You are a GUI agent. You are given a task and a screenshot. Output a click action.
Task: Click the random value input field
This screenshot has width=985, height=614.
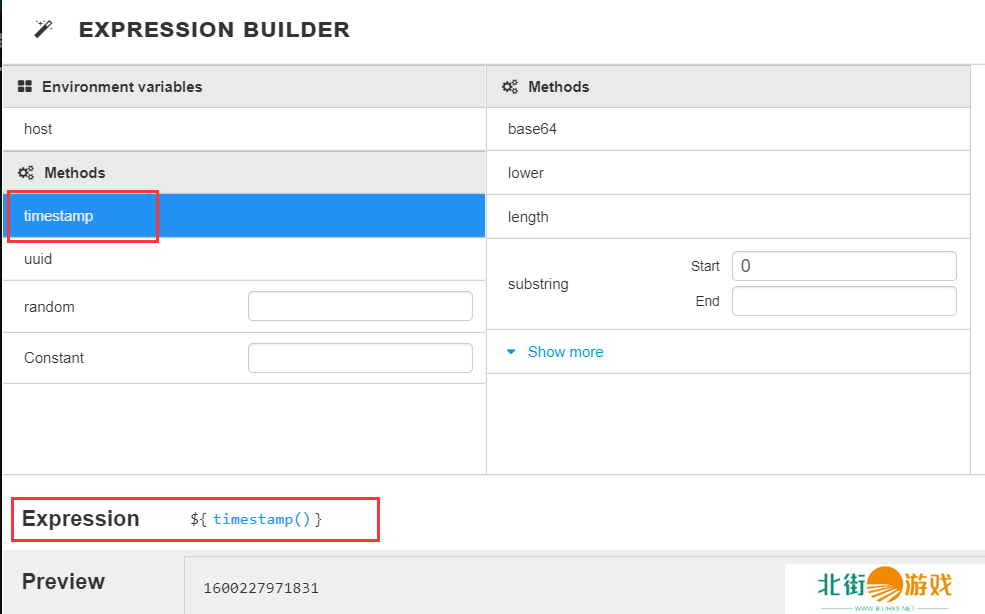pos(360,306)
